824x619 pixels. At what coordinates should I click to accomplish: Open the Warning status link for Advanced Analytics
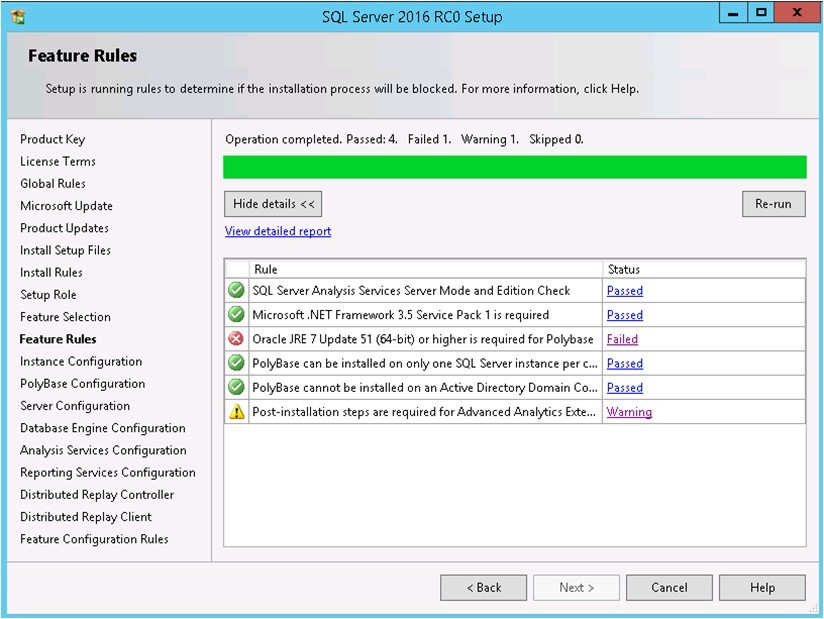coord(630,412)
